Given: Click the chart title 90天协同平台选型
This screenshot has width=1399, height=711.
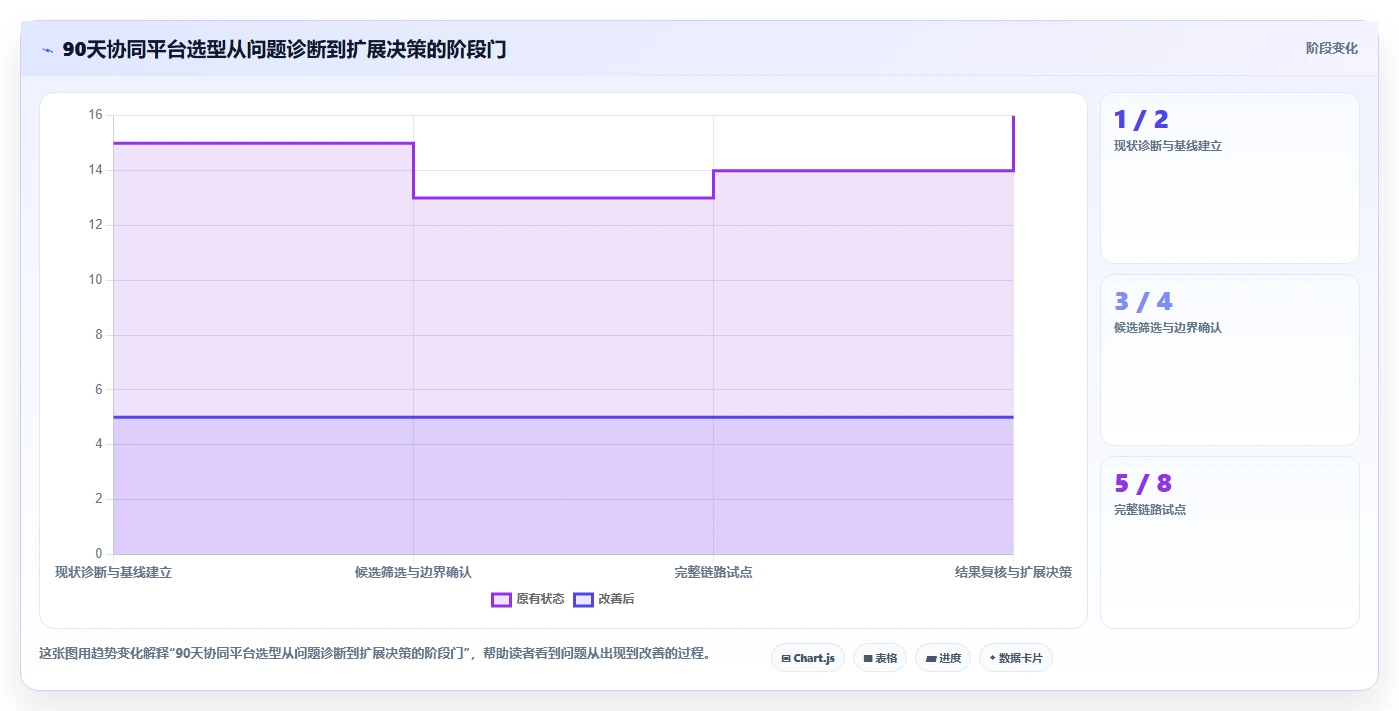Looking at the screenshot, I should tap(284, 49).
